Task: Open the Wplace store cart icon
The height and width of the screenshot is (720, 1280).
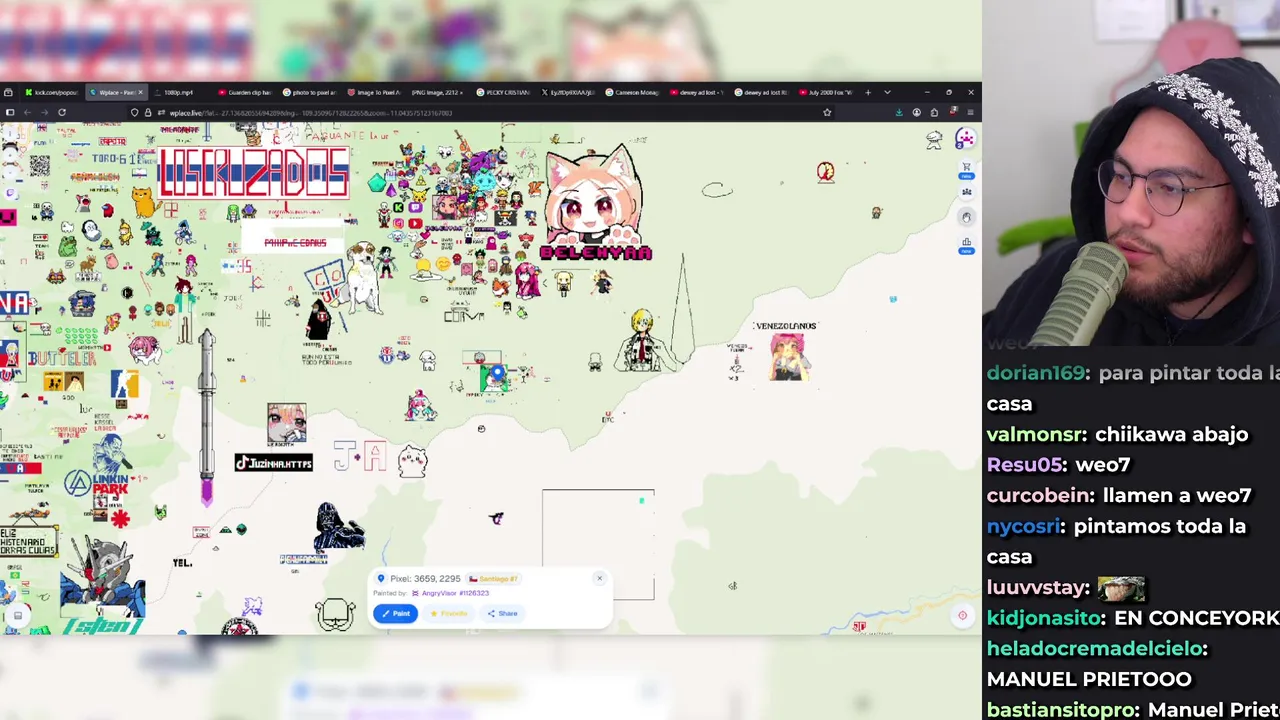Action: click(x=966, y=167)
